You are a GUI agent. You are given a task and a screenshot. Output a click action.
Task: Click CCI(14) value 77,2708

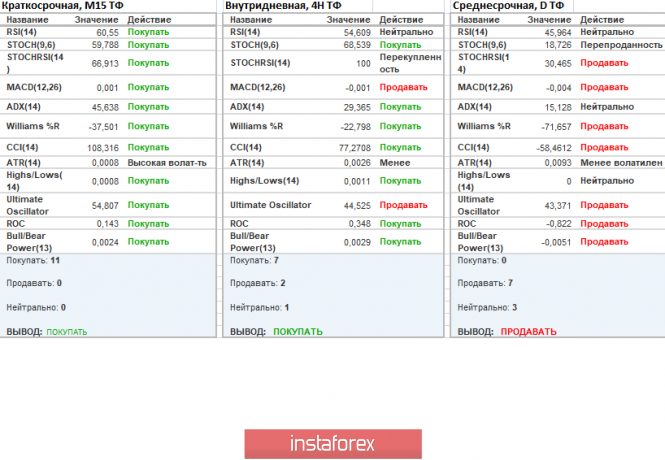pyautogui.click(x=355, y=148)
